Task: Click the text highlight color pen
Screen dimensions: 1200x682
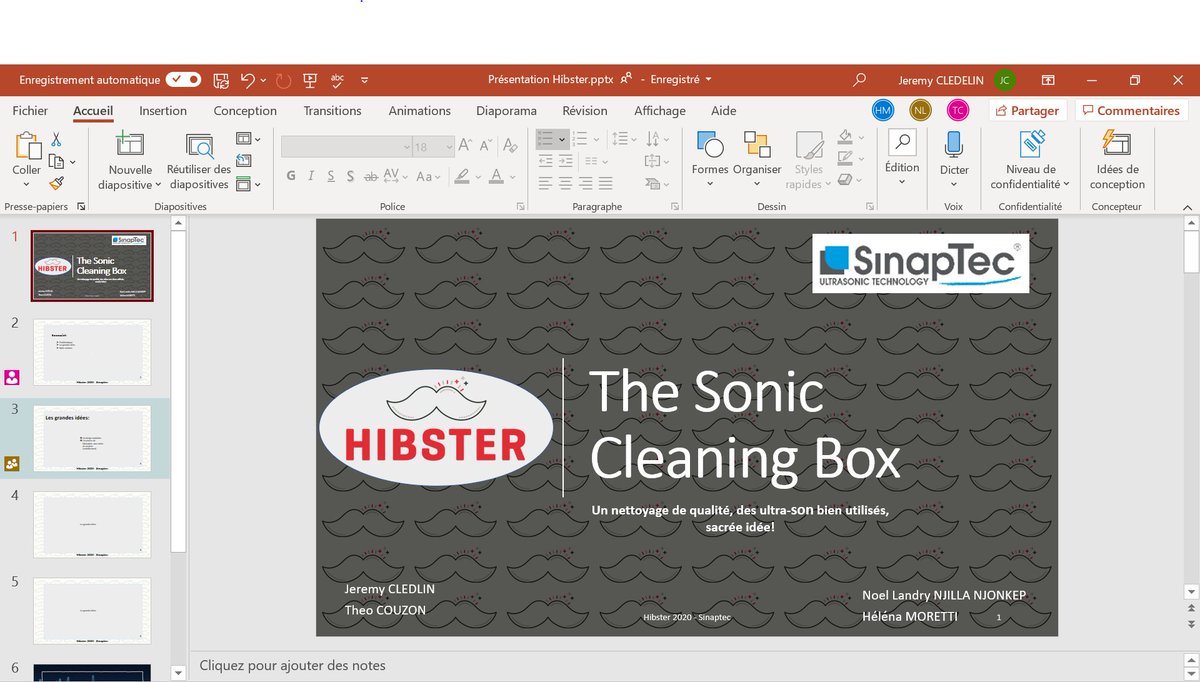Action: pyautogui.click(x=461, y=176)
